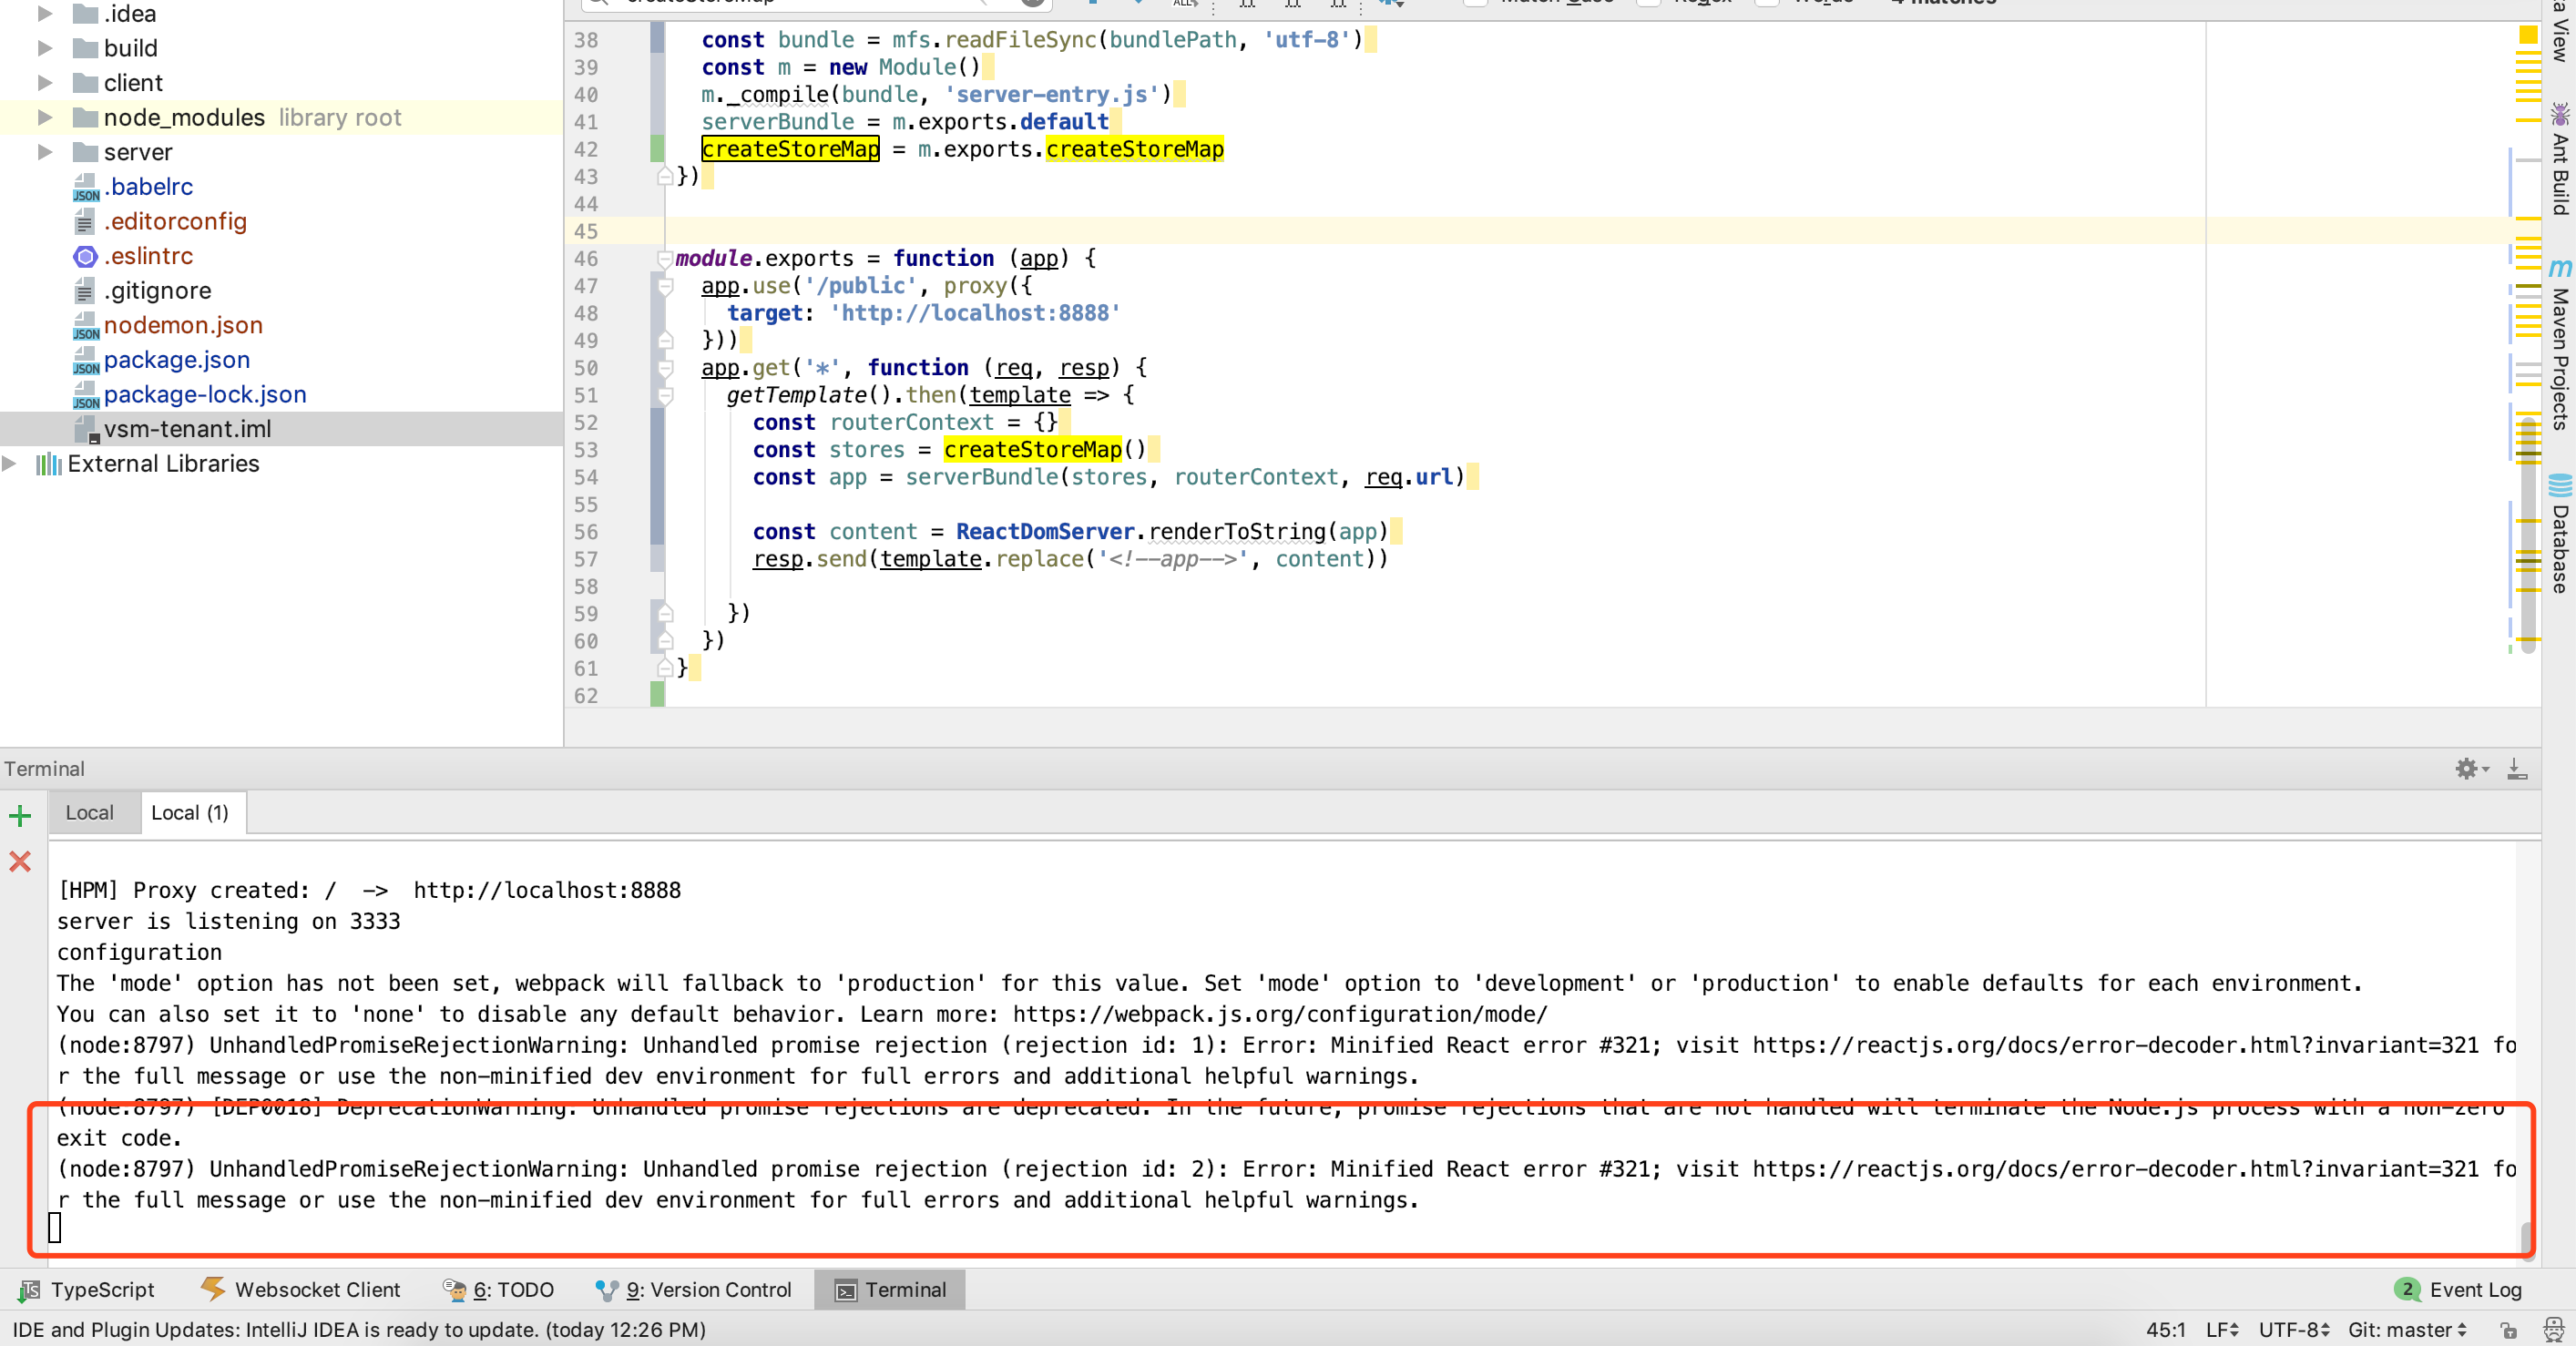Open the 6: TODO tool window
This screenshot has height=1346, width=2576.
[x=499, y=1290]
